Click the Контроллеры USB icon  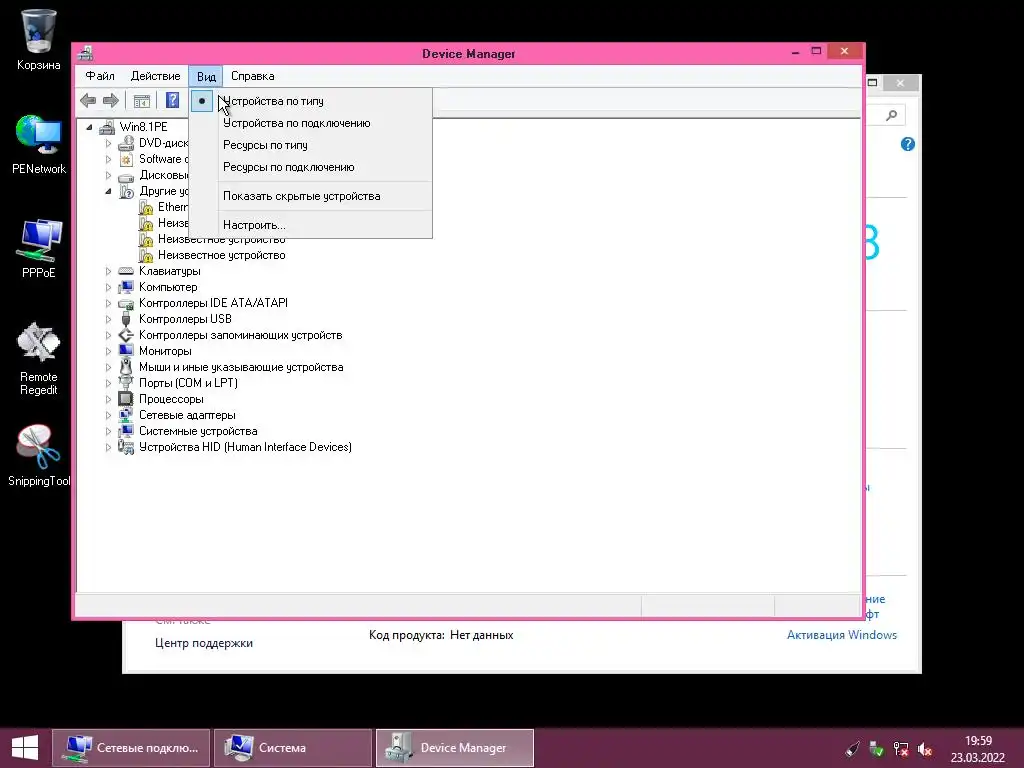126,319
